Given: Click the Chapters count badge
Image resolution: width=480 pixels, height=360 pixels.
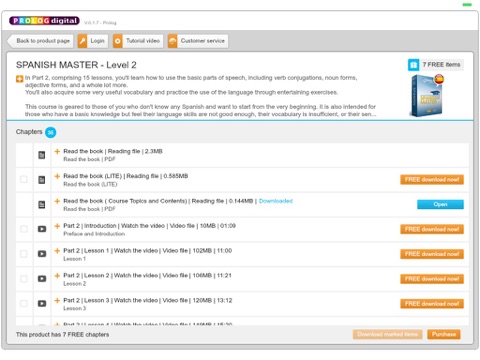Looking at the screenshot, I should pos(51,132).
